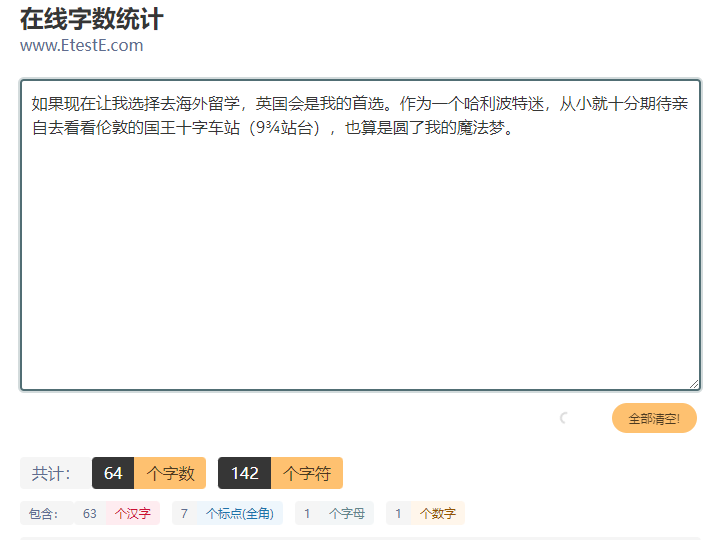Click the 个字符 label
Screen dimensions: 719x540
coord(307,473)
